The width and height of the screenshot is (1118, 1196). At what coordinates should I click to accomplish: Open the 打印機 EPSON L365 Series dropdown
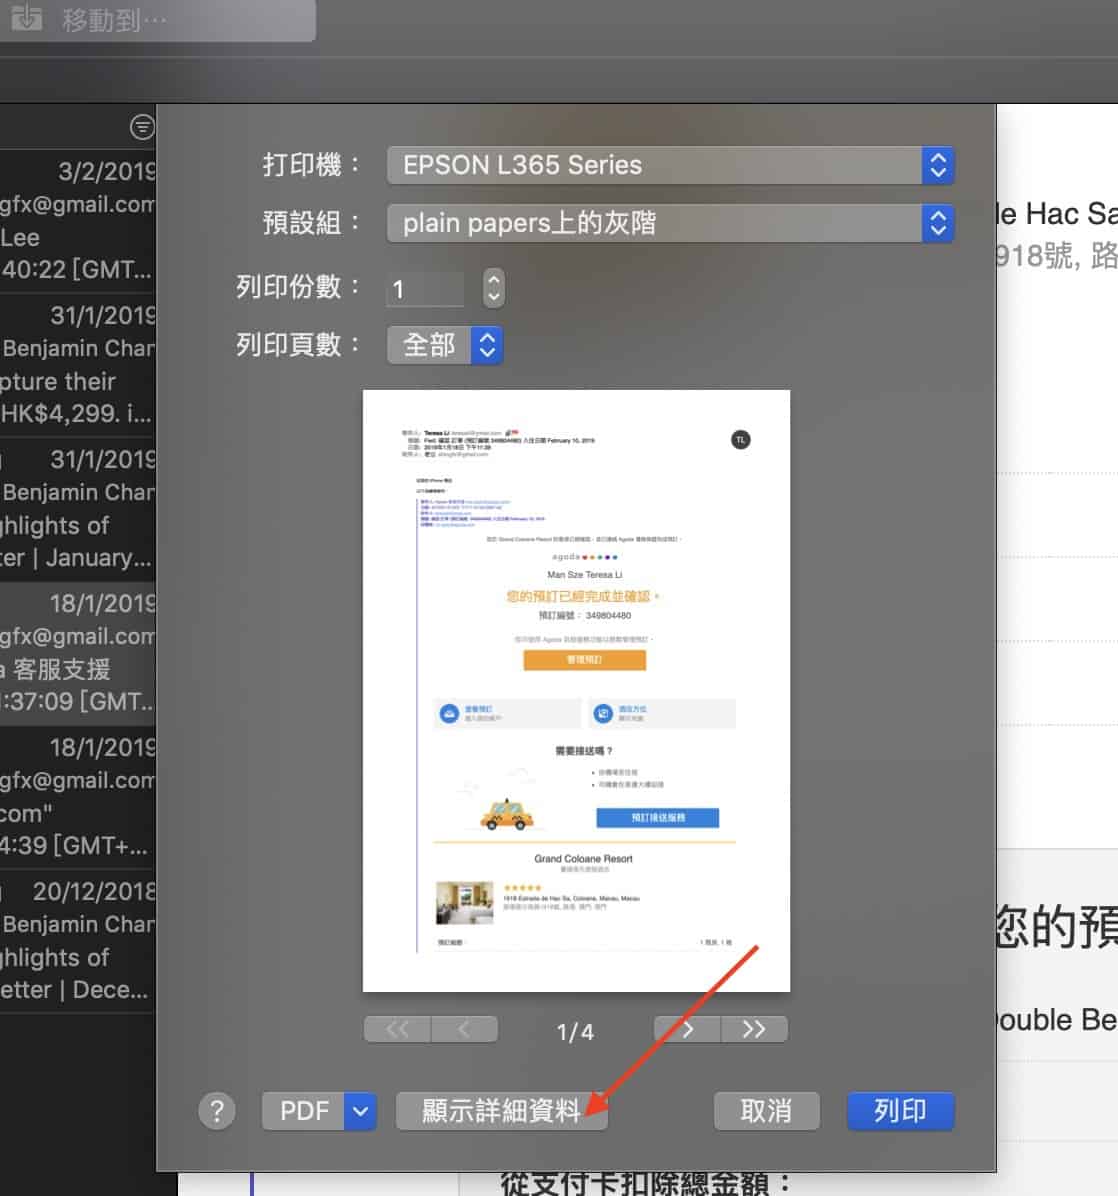pos(670,166)
